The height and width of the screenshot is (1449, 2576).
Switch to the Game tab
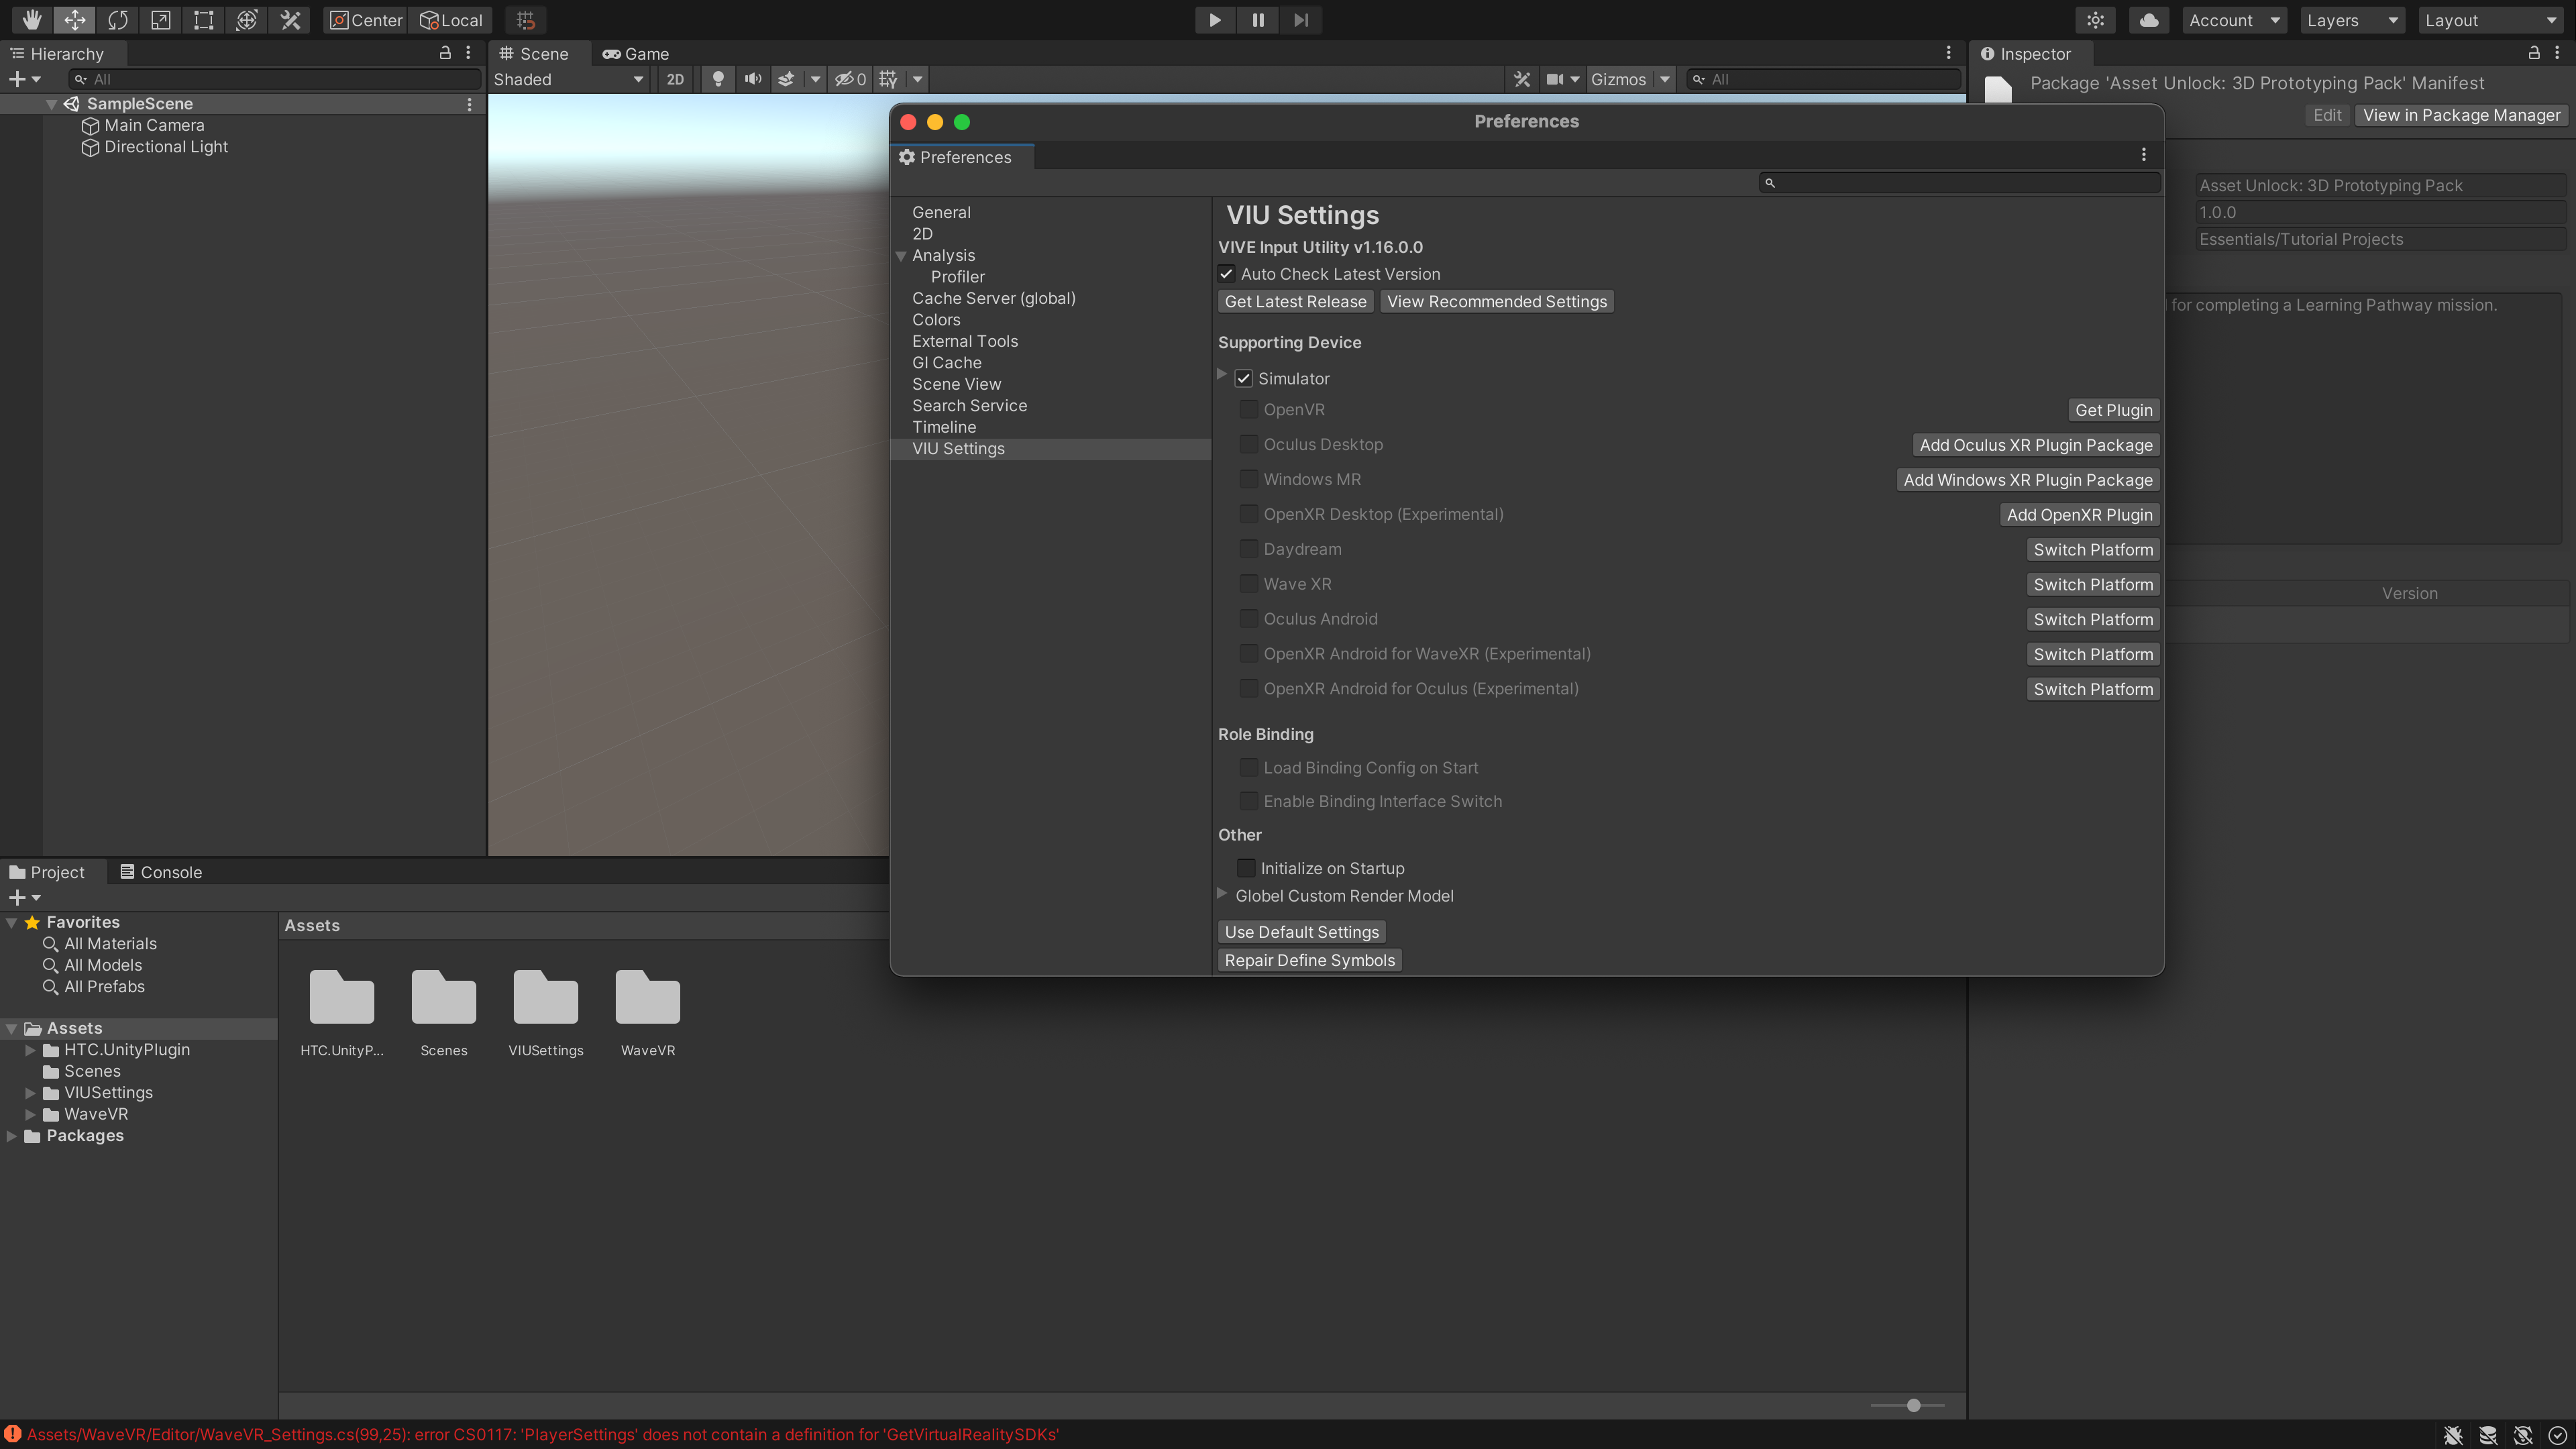point(636,54)
